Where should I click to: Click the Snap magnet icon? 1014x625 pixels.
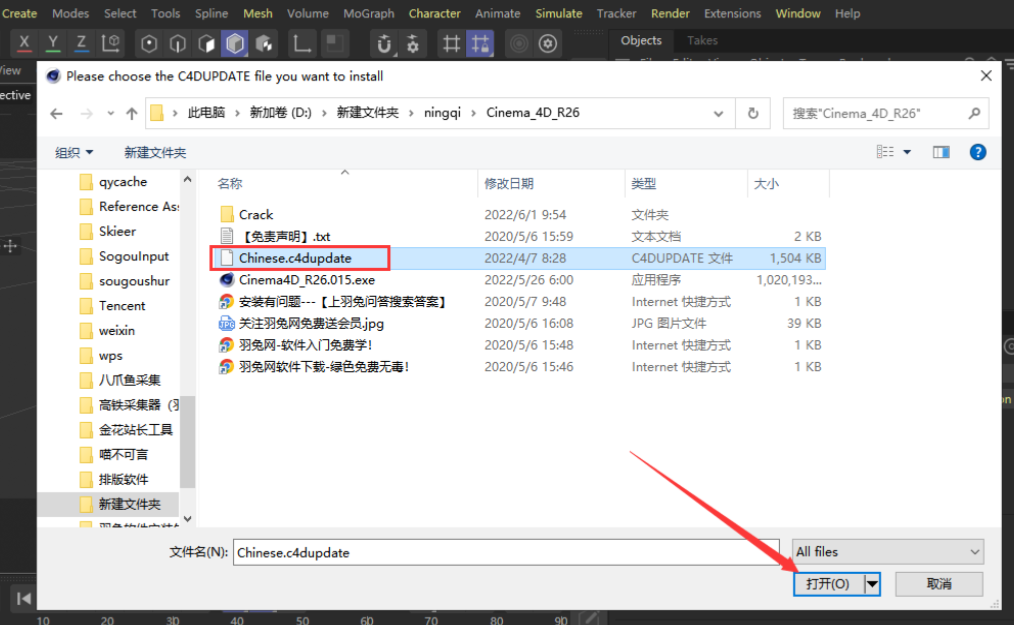(x=384, y=43)
